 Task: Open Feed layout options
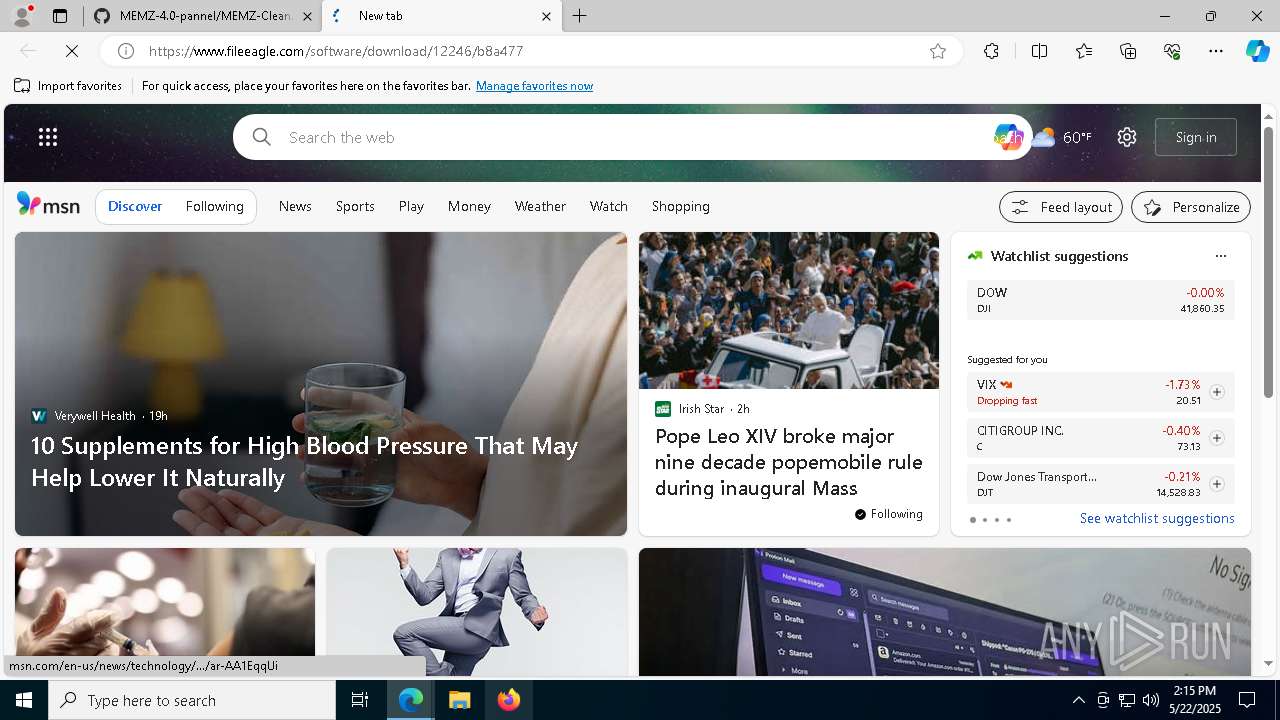click(1061, 207)
